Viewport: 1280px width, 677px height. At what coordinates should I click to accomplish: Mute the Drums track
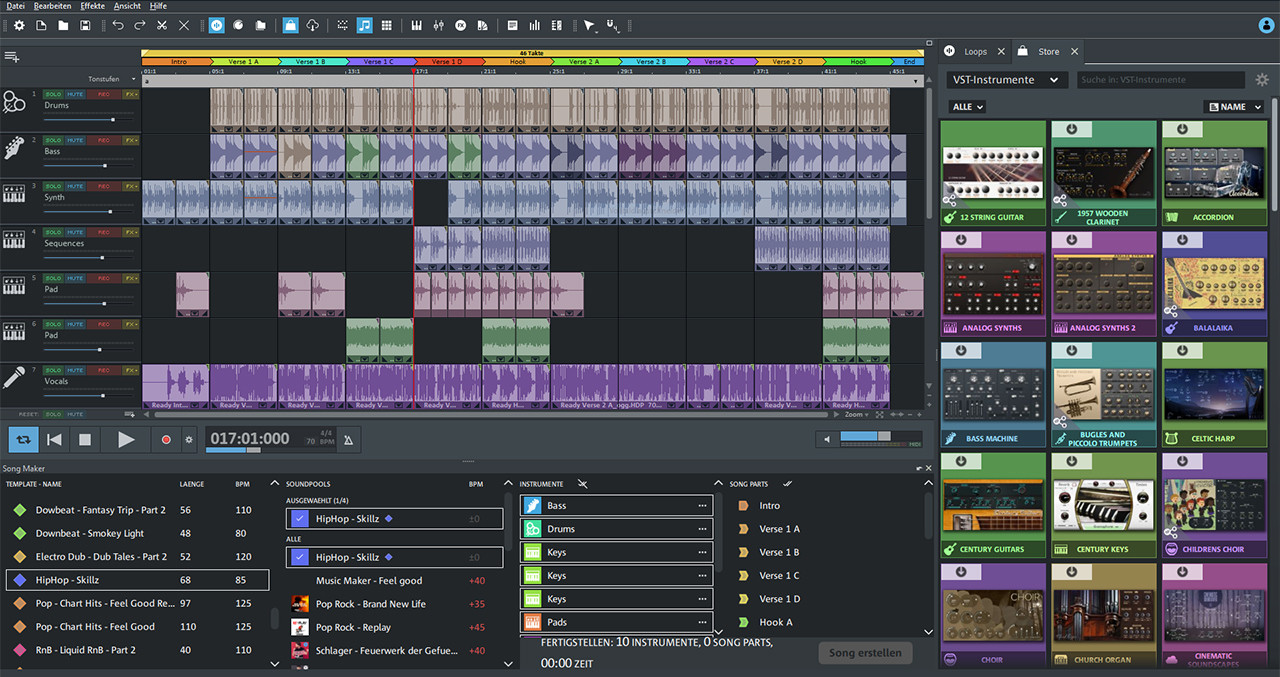tap(75, 94)
